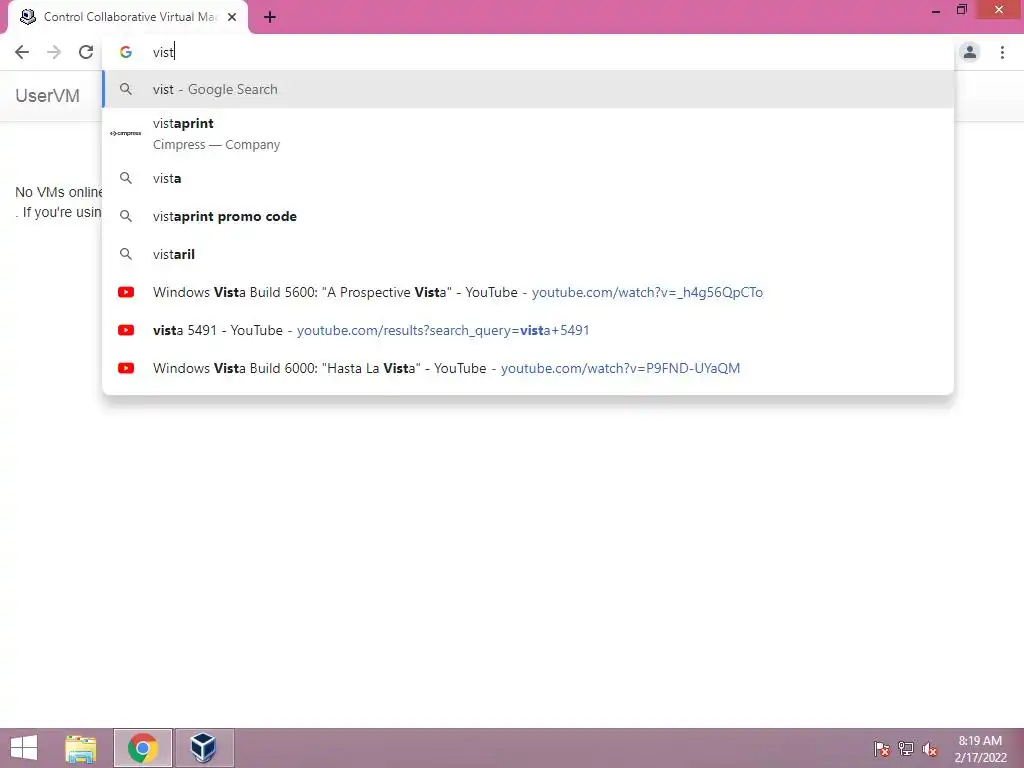Click the magnifier icon beside 'vistaprint promo code'
Viewport: 1024px width, 768px height.
[x=126, y=216]
